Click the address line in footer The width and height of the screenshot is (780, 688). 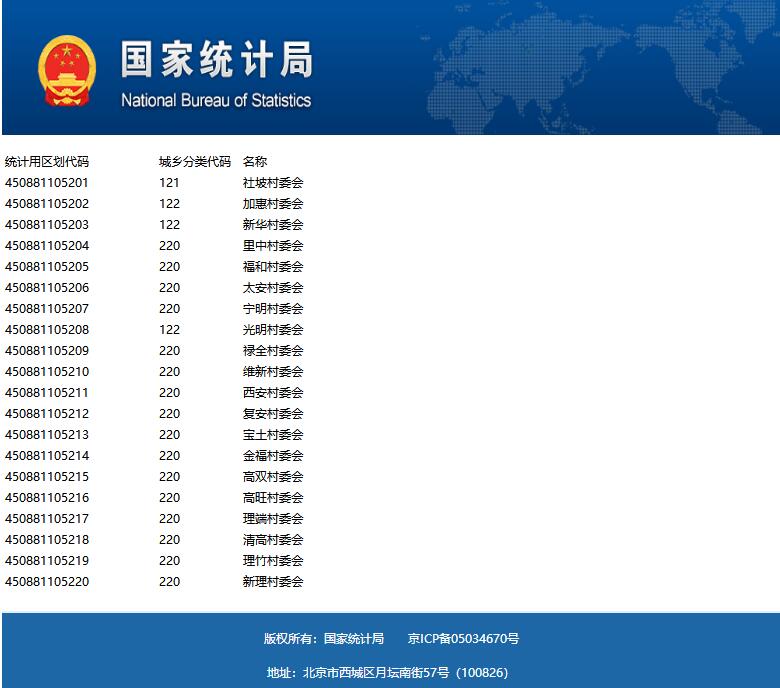point(388,673)
